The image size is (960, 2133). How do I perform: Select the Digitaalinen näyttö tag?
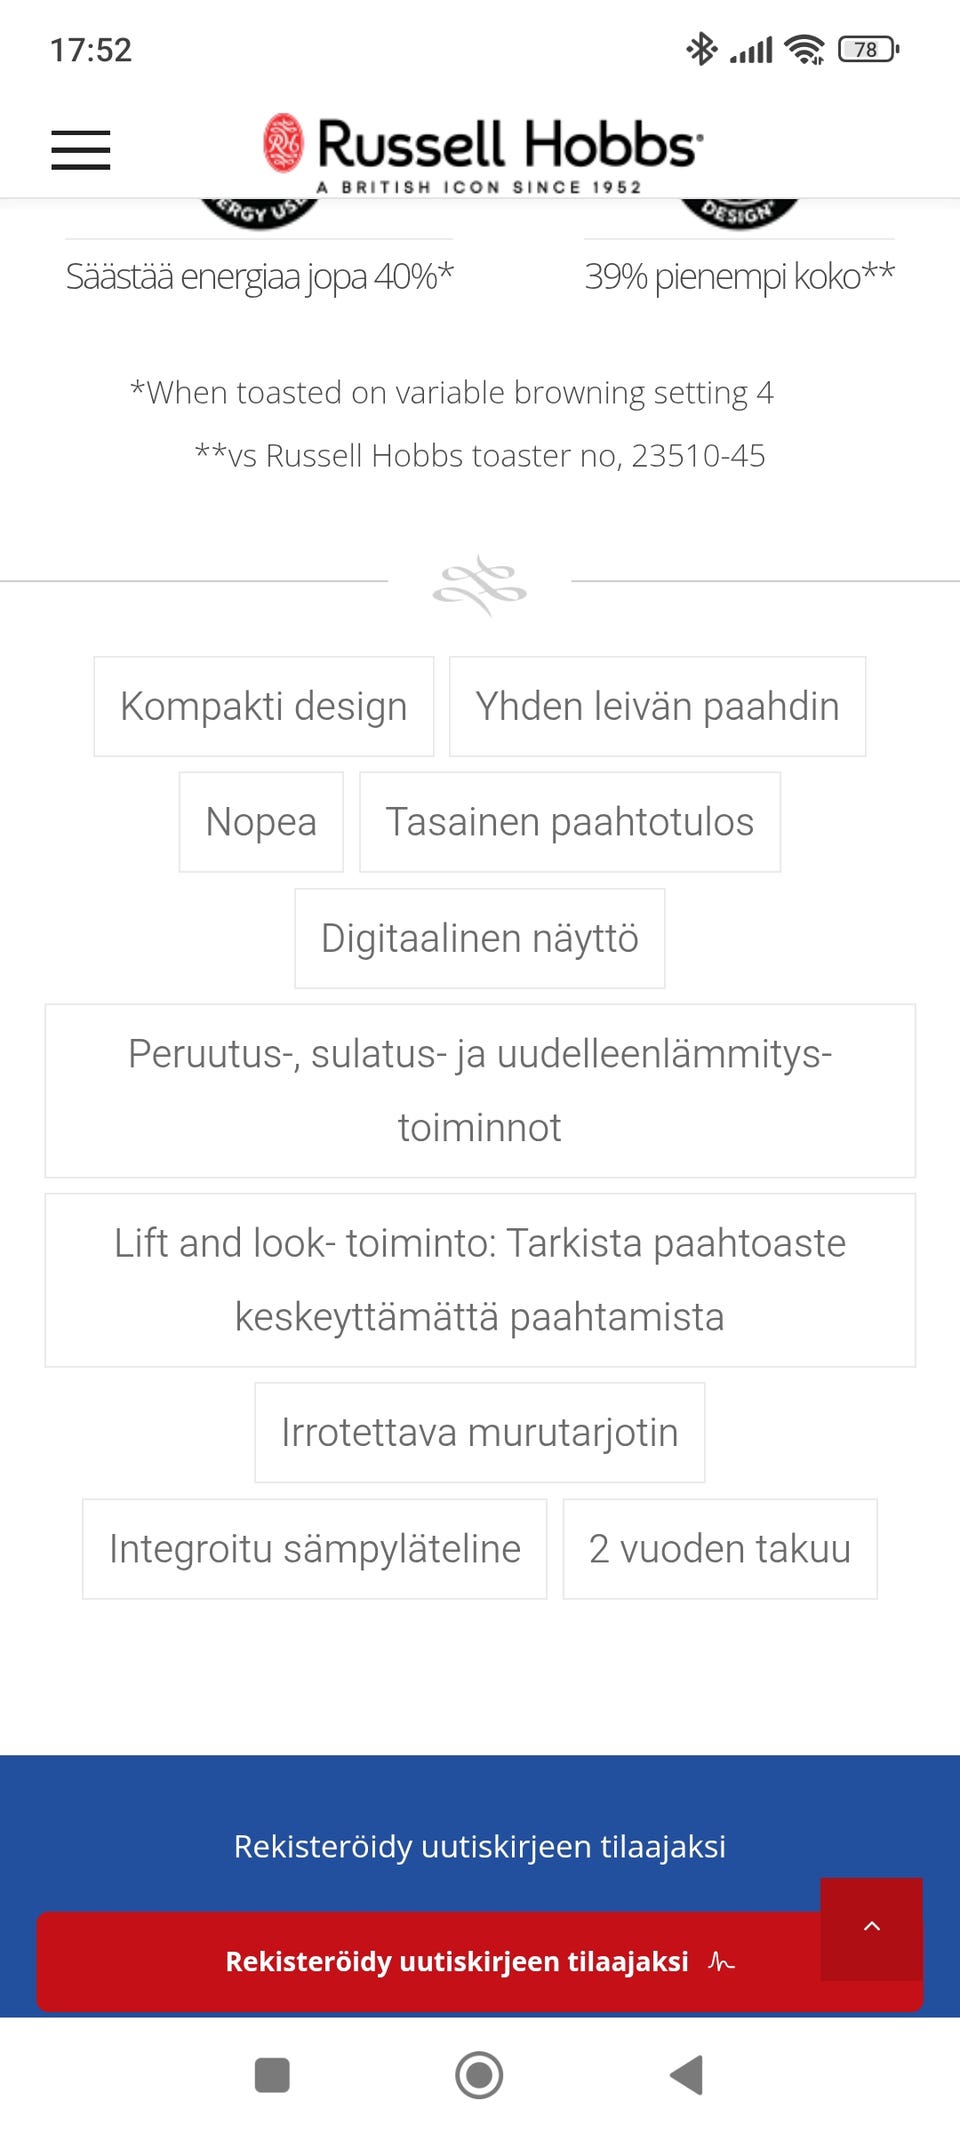480,939
